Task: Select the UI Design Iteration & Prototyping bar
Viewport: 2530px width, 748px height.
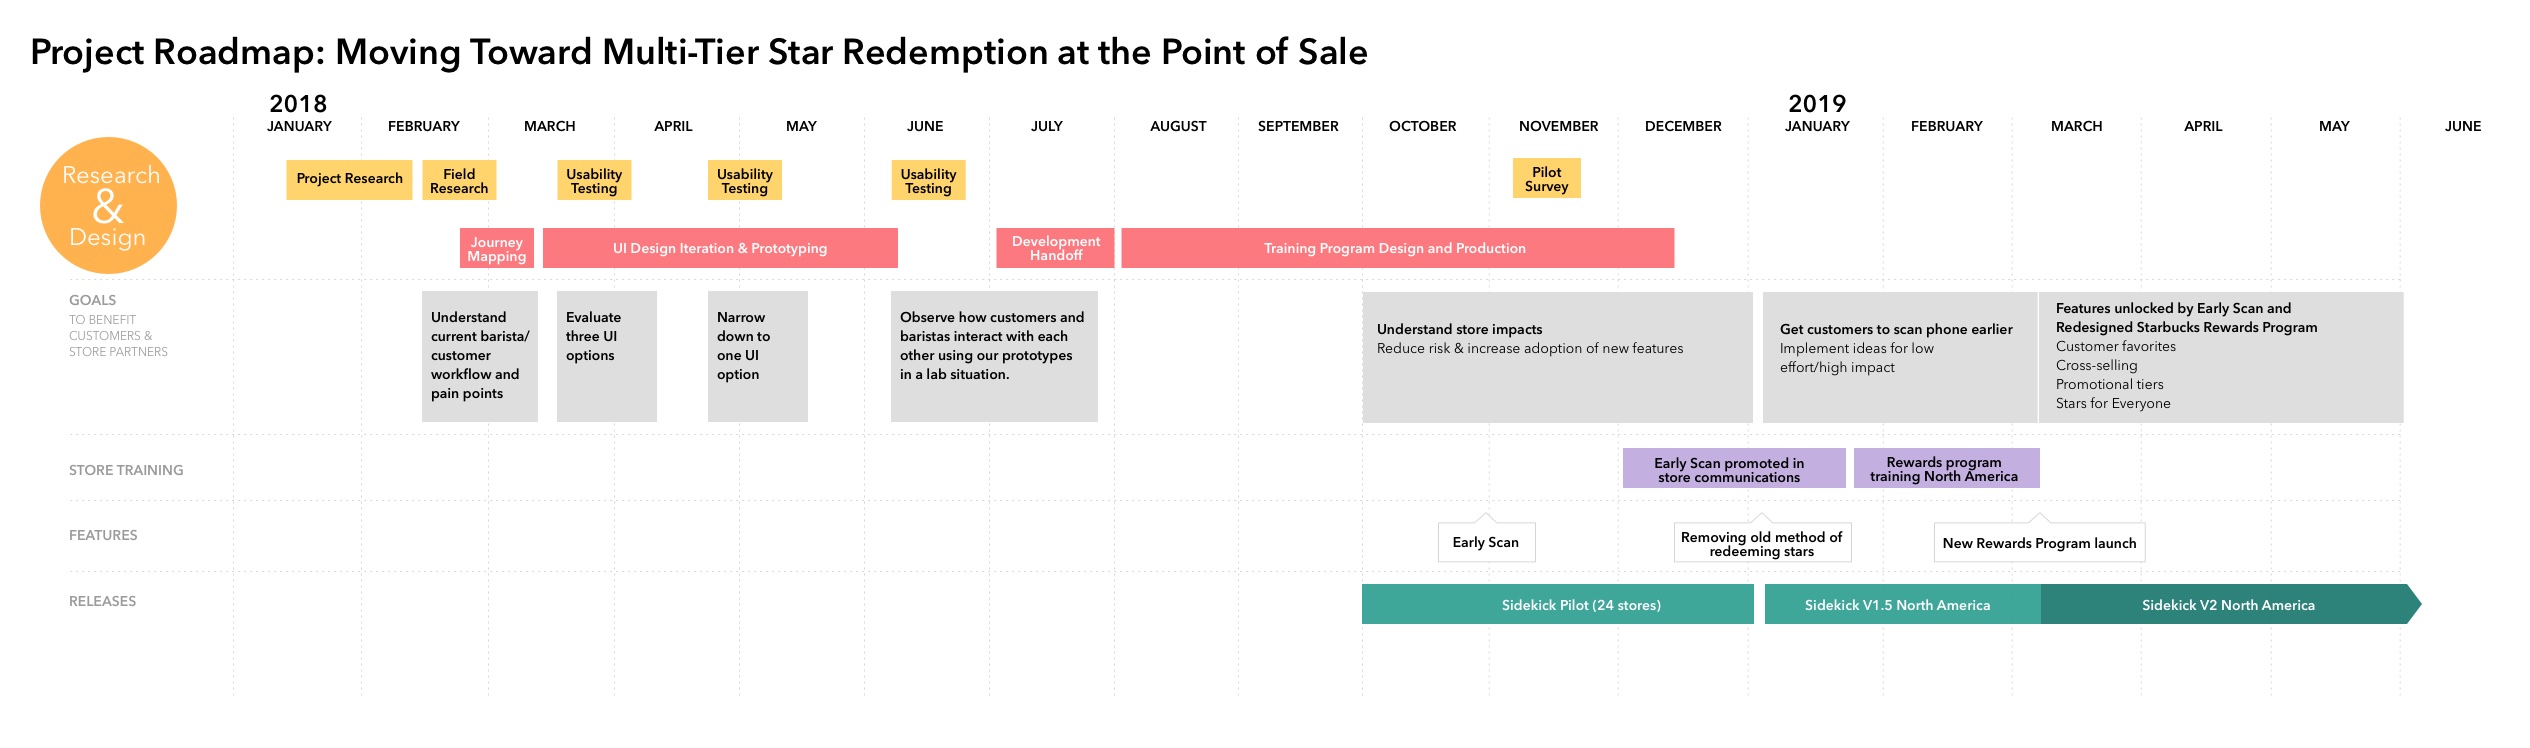Action: (x=720, y=248)
